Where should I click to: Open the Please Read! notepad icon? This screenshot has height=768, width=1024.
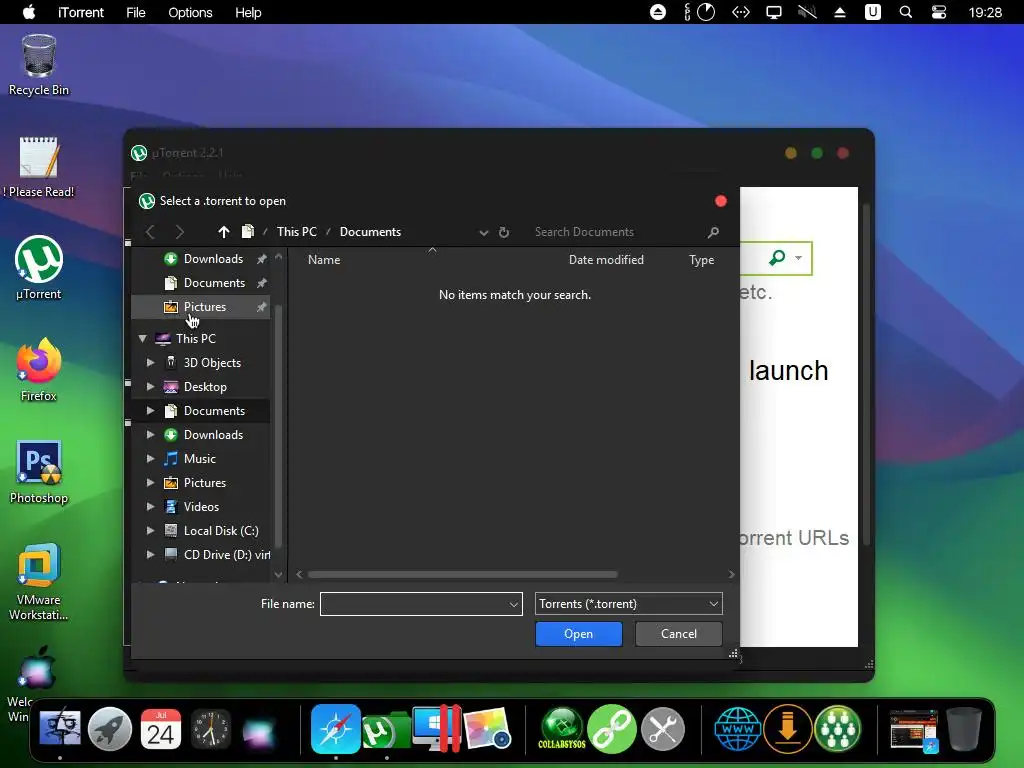click(39, 167)
